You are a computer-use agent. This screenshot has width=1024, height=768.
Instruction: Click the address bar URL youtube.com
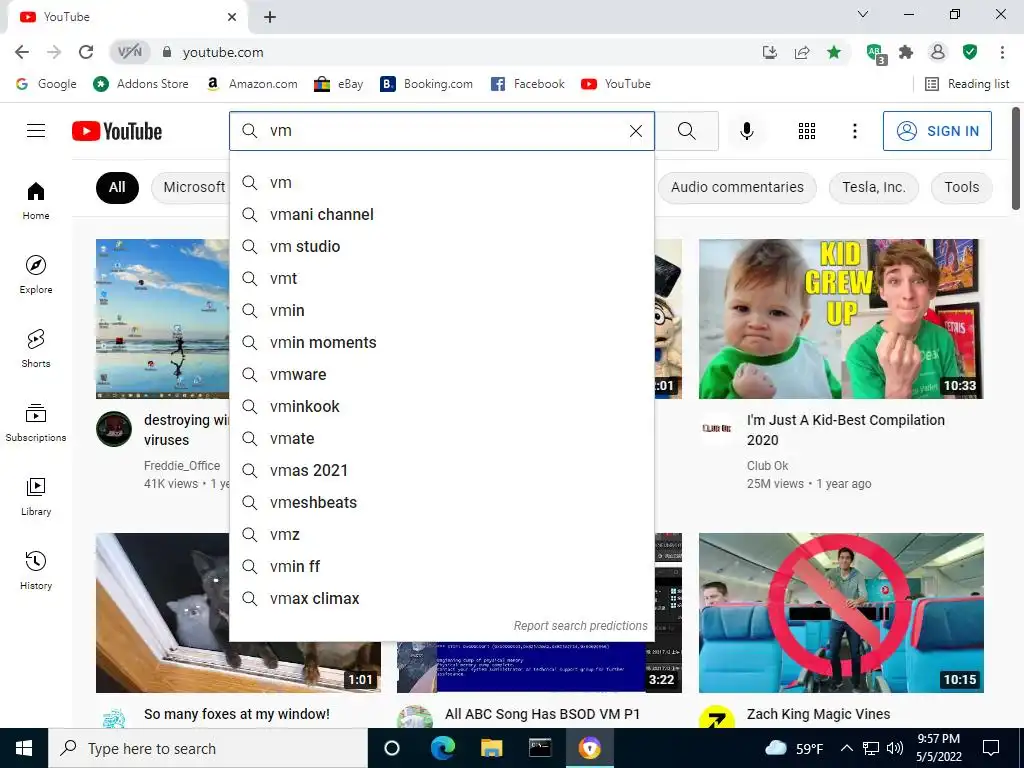pos(223,52)
